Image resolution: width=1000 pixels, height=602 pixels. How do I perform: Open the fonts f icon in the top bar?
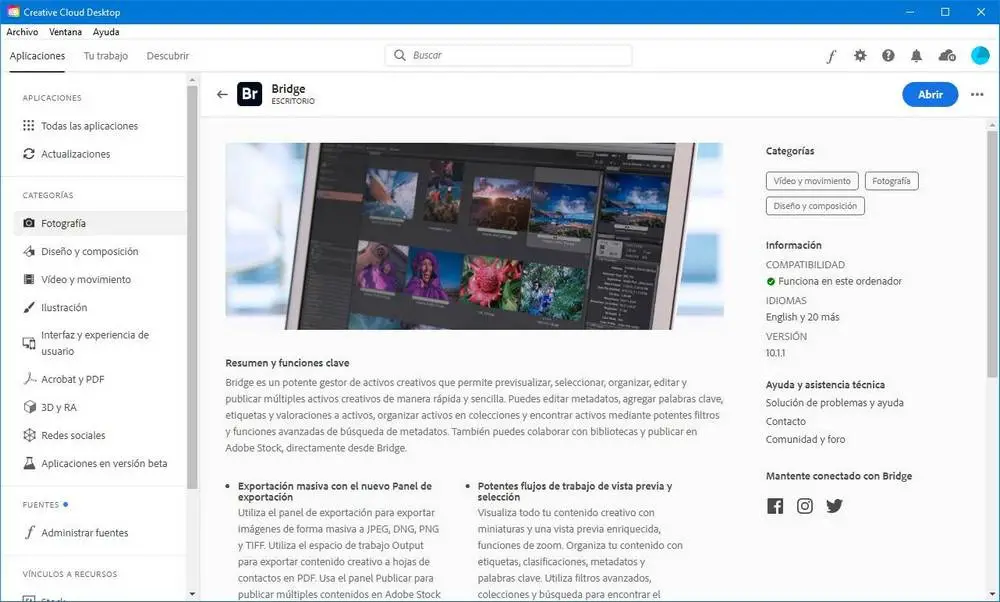pyautogui.click(x=831, y=56)
